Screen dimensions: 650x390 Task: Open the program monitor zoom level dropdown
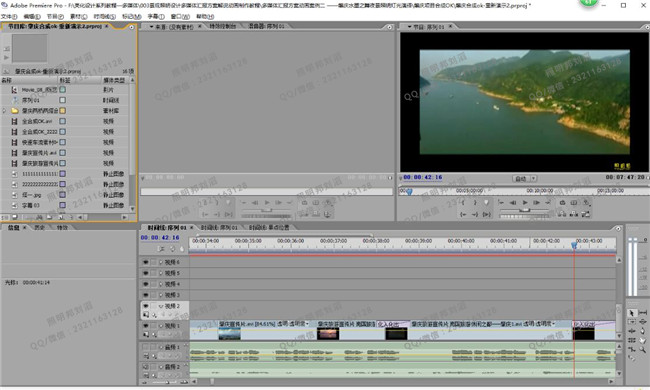click(526, 179)
